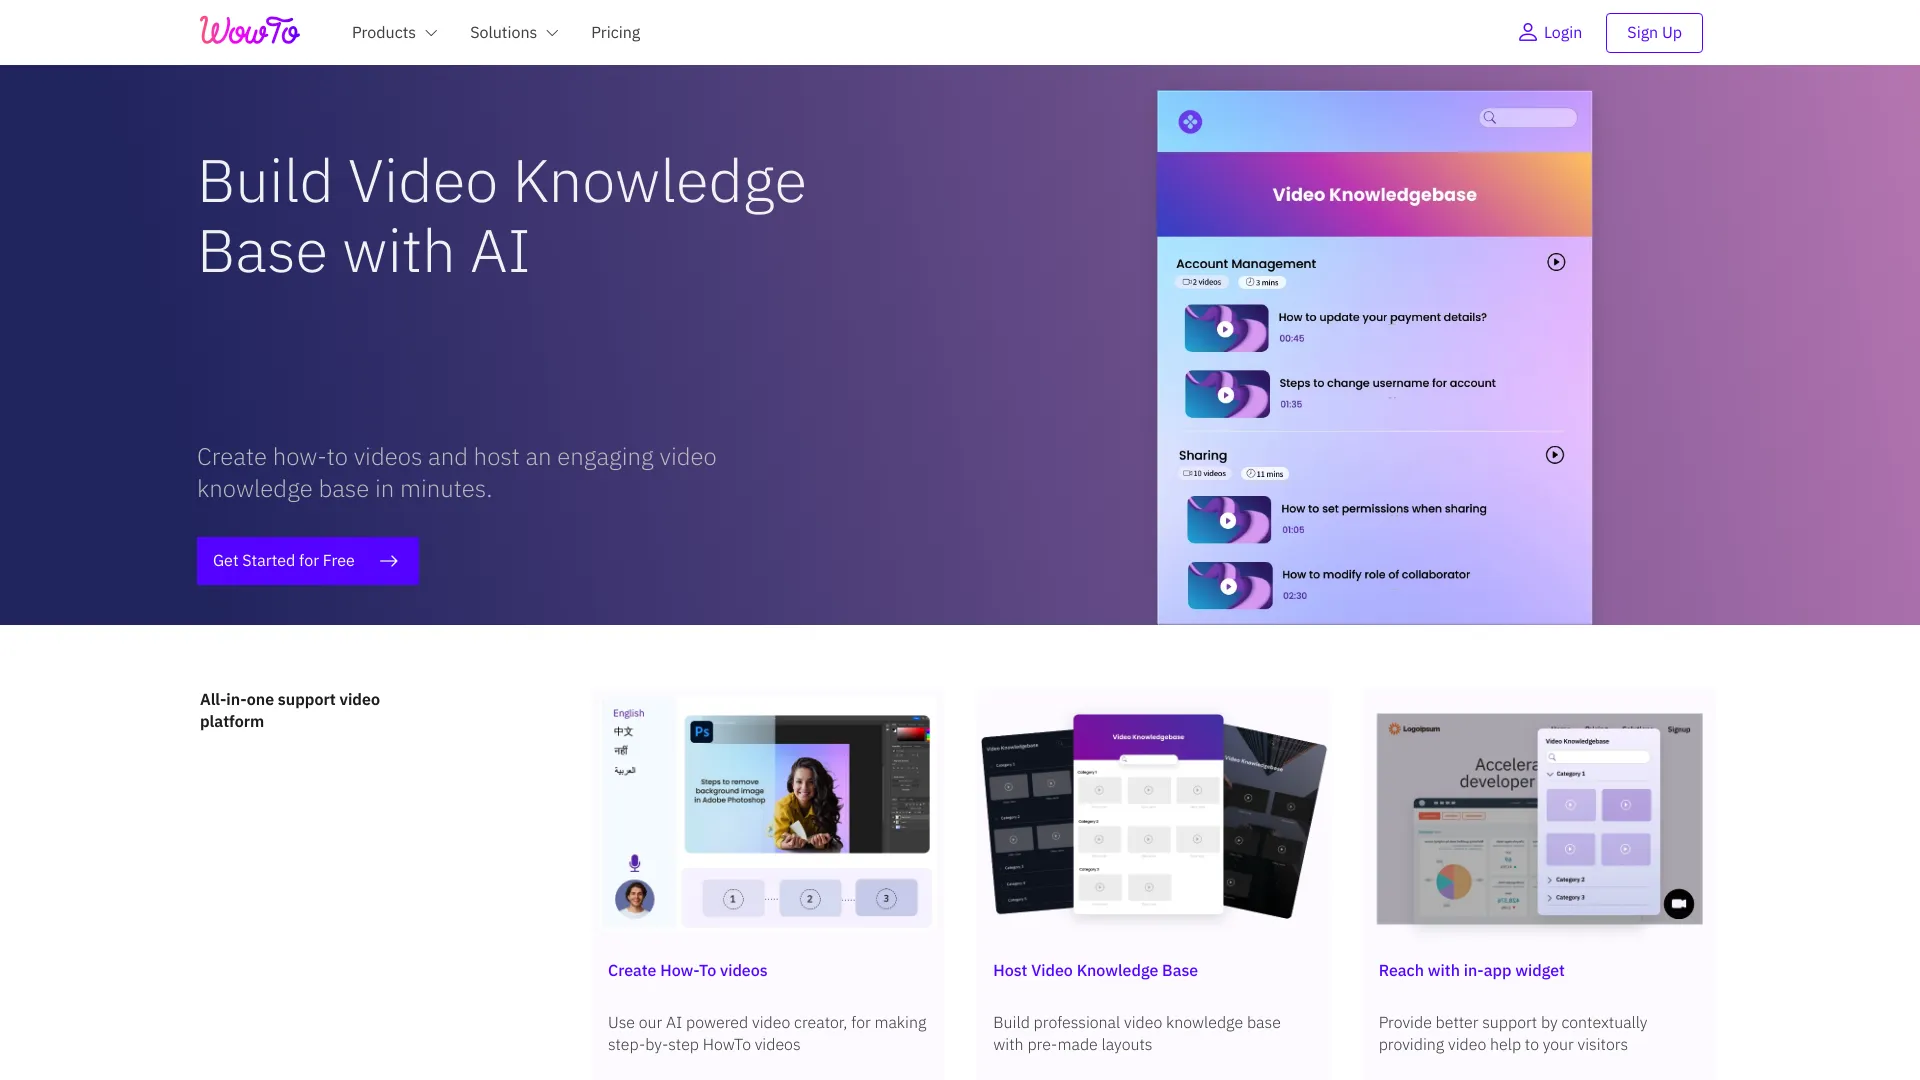This screenshot has width=1920, height=1080.
Task: Click the Host Video Knowledge Base illustration
Action: 1154,815
